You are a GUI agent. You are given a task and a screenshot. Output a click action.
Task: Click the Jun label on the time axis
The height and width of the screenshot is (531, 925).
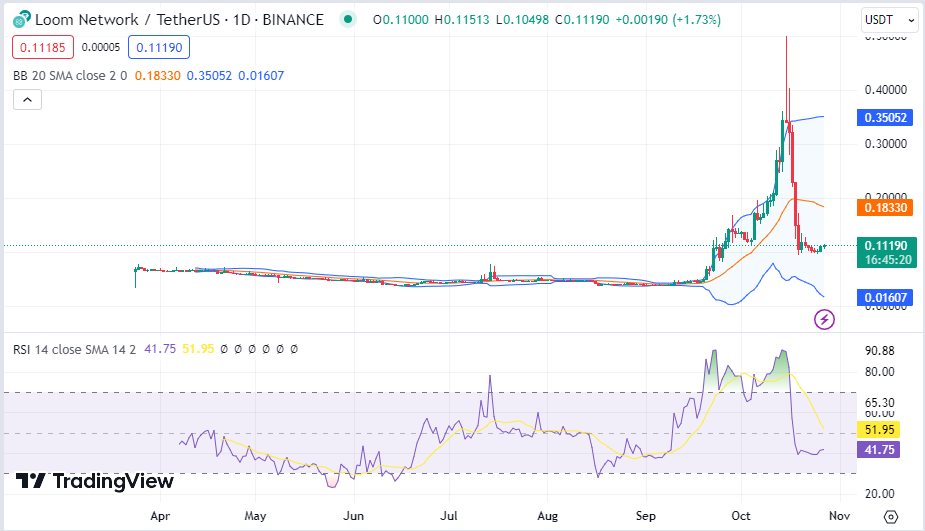pyautogui.click(x=353, y=516)
